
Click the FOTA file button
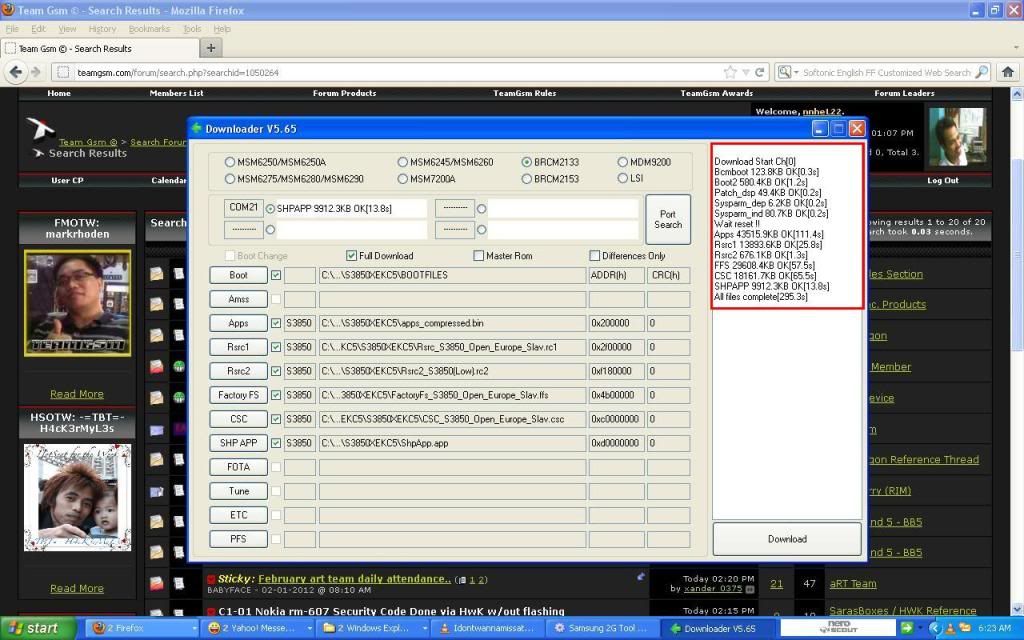click(x=238, y=467)
